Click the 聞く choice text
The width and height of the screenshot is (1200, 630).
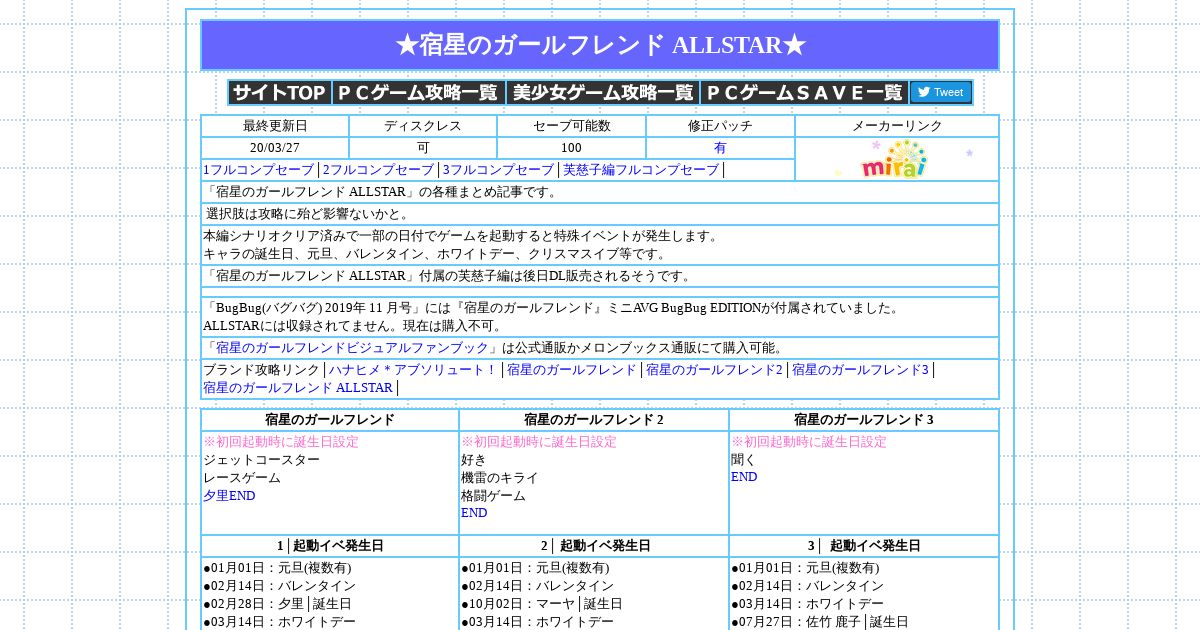coord(744,460)
